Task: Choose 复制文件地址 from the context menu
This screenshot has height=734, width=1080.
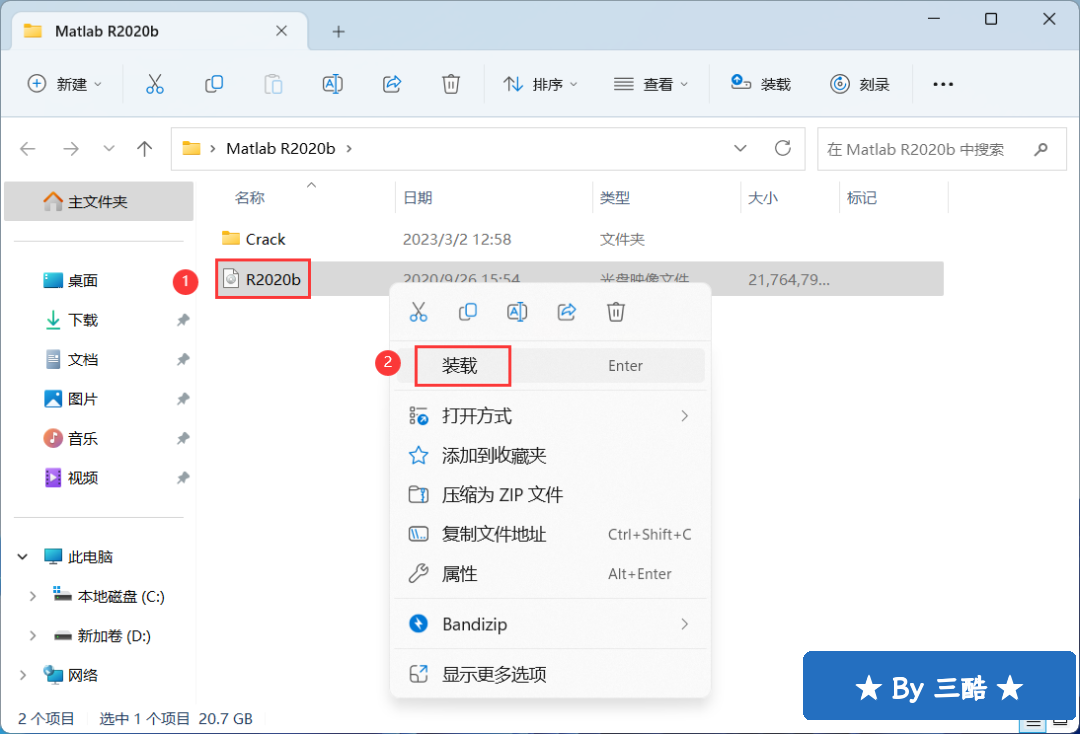Action: pos(550,534)
